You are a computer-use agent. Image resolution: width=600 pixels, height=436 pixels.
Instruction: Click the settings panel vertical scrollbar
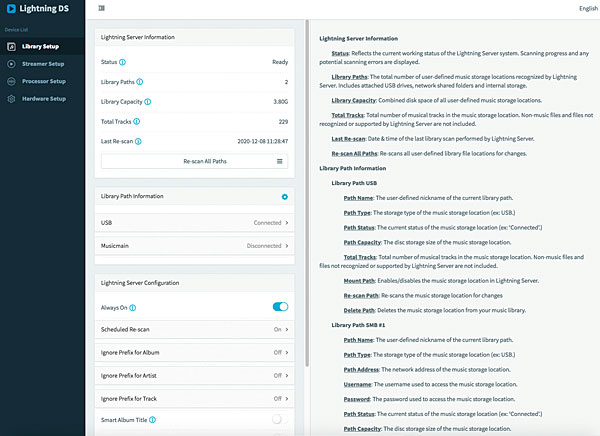[307, 193]
